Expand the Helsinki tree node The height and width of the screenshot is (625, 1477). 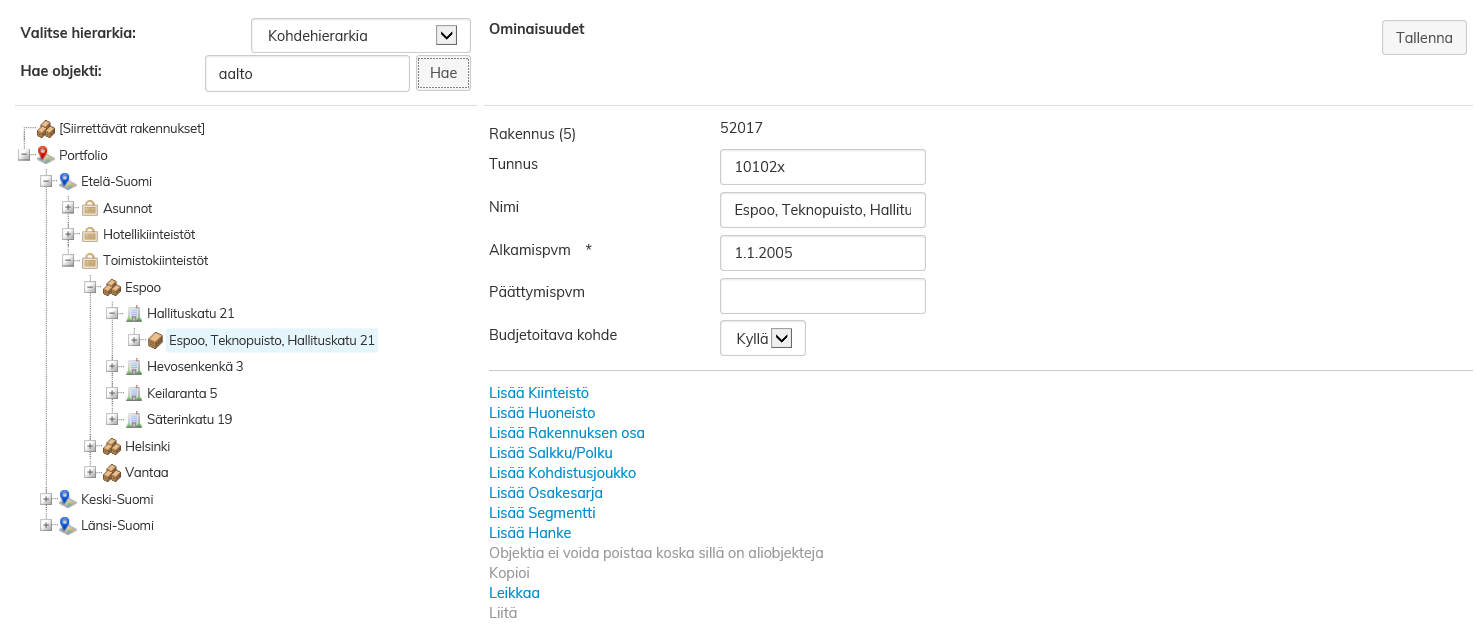coord(91,446)
